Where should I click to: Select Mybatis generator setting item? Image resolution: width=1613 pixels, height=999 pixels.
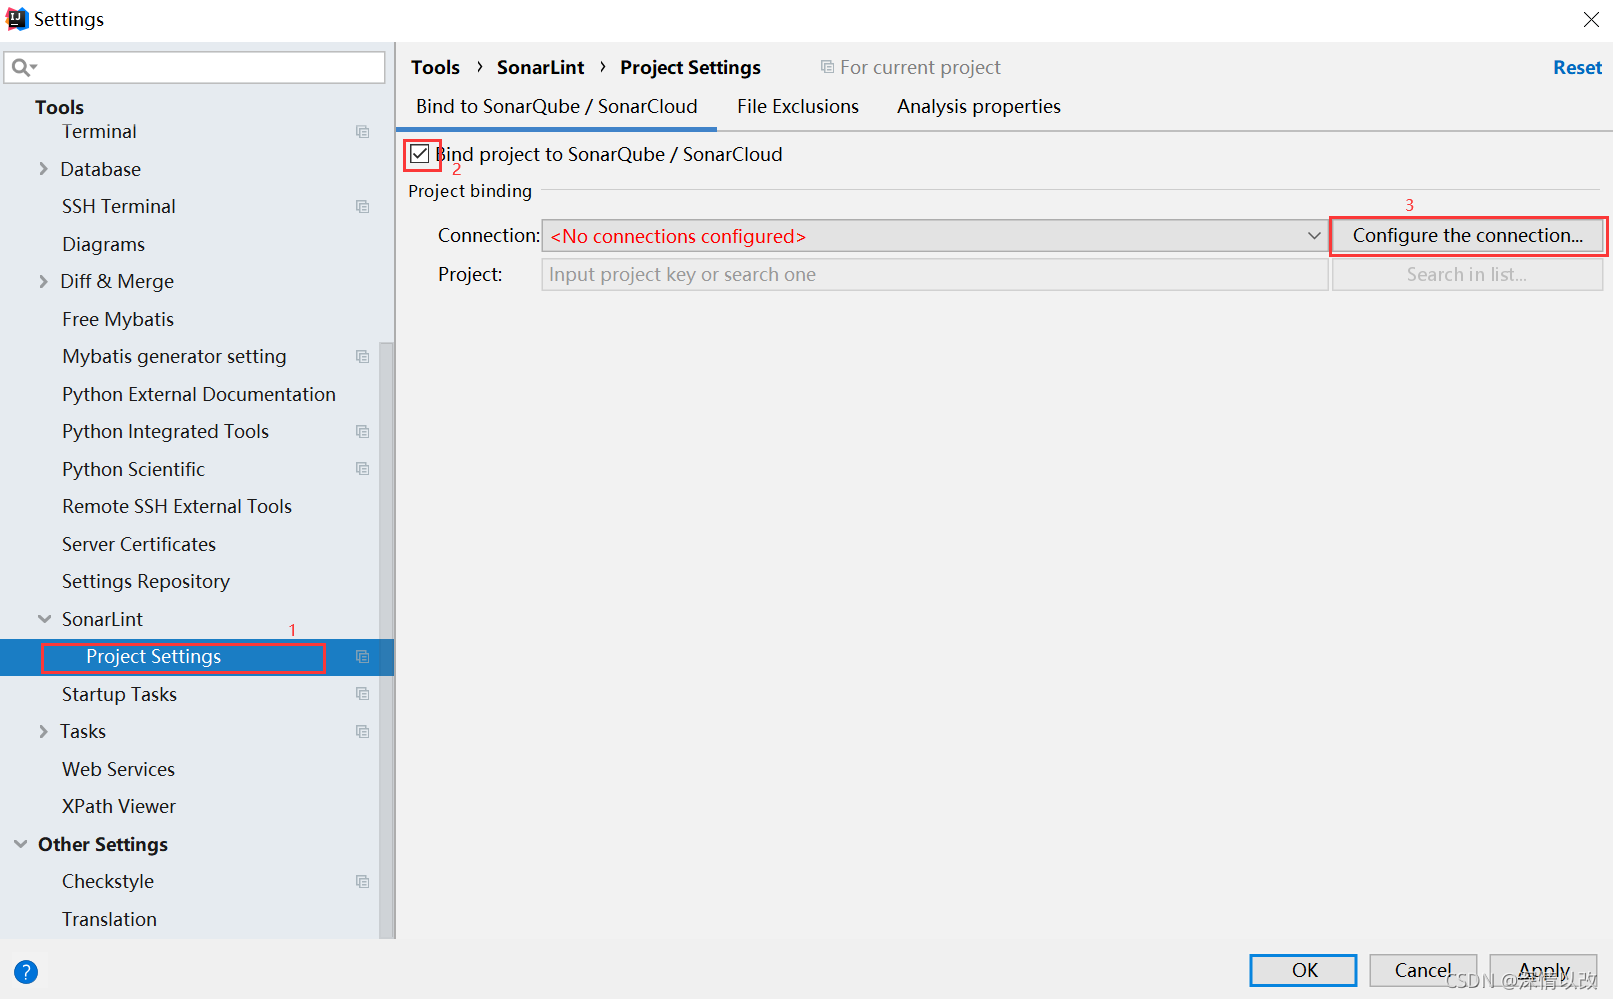point(174,357)
